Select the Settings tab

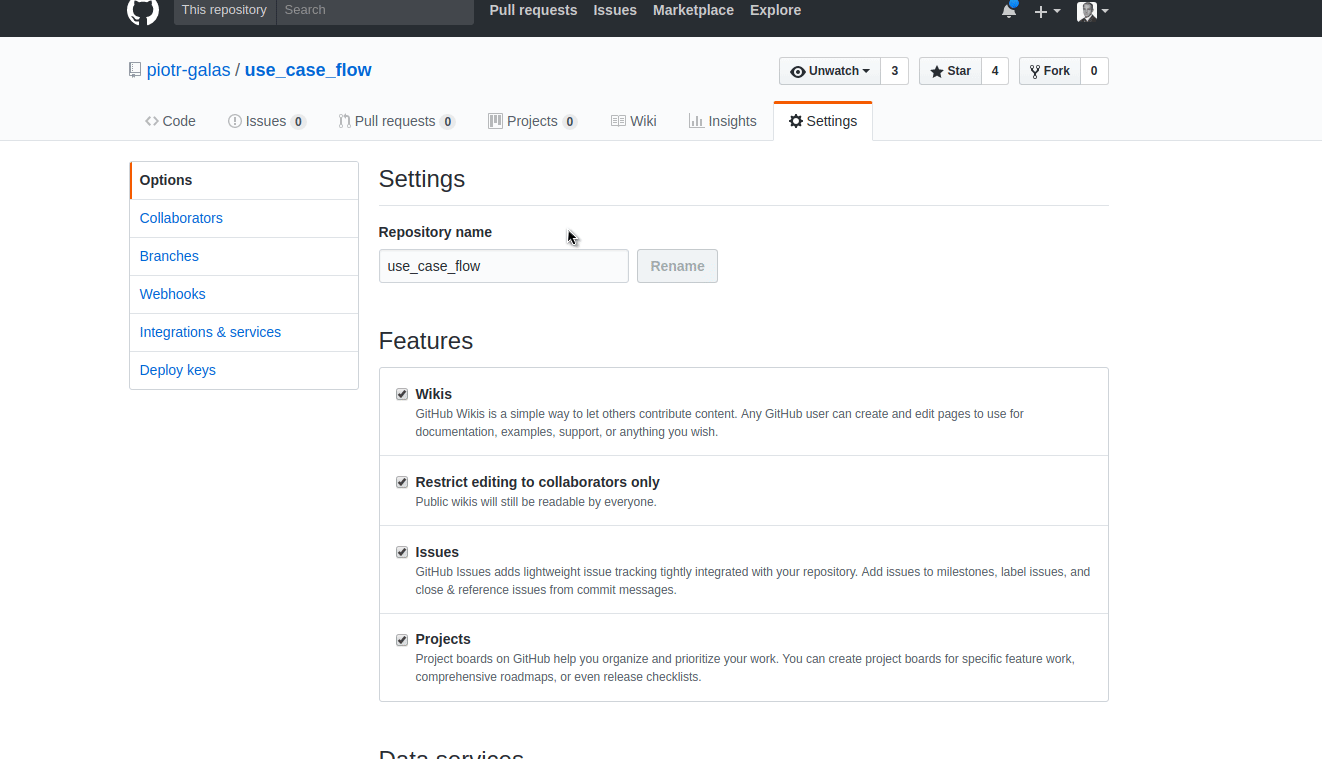click(x=823, y=121)
